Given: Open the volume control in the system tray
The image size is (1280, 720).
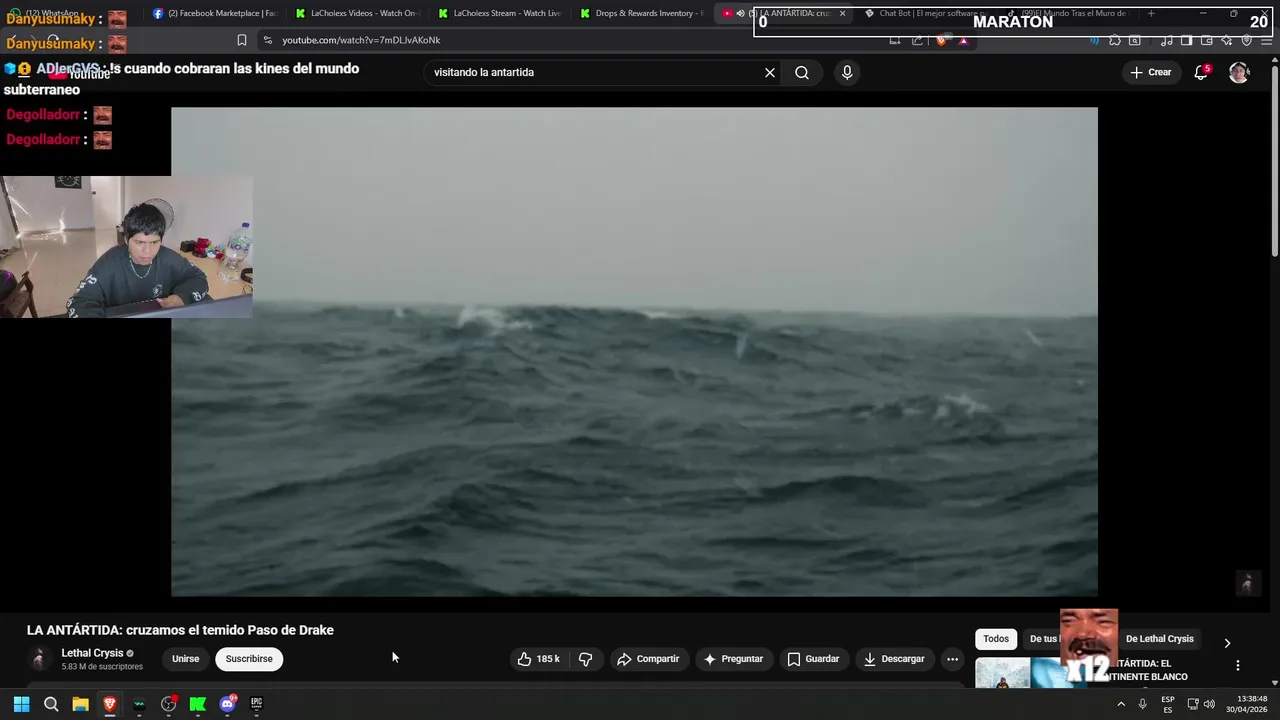Looking at the screenshot, I should coord(1210,704).
